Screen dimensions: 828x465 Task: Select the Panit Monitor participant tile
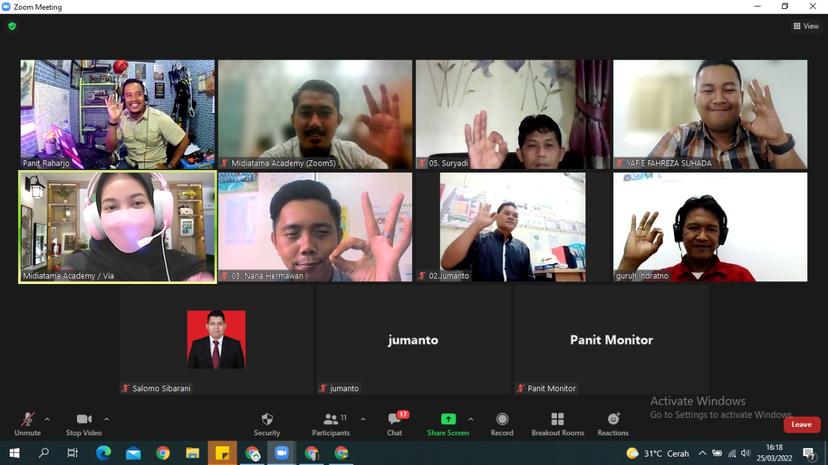tap(611, 340)
